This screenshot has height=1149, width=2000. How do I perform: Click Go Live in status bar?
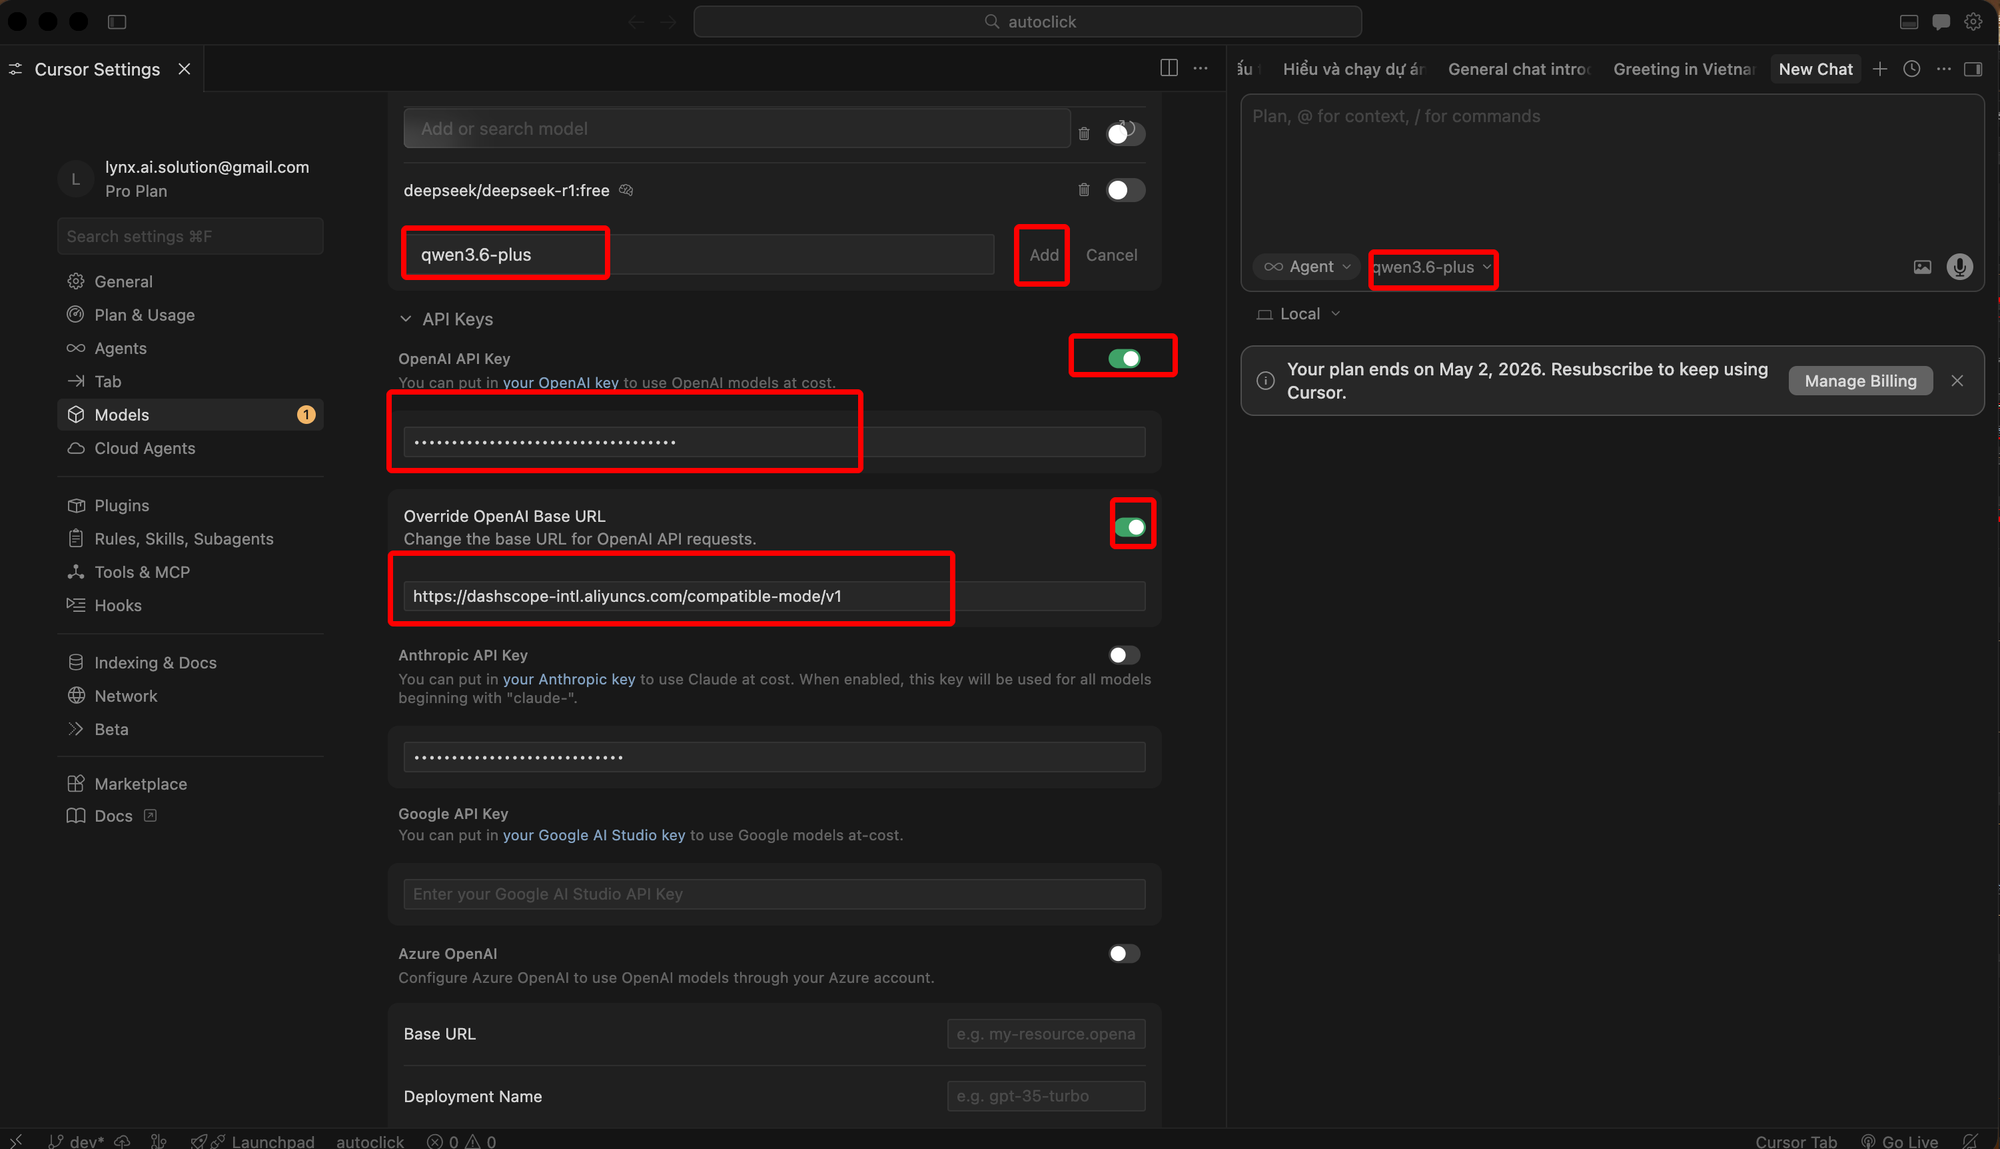1899,1141
